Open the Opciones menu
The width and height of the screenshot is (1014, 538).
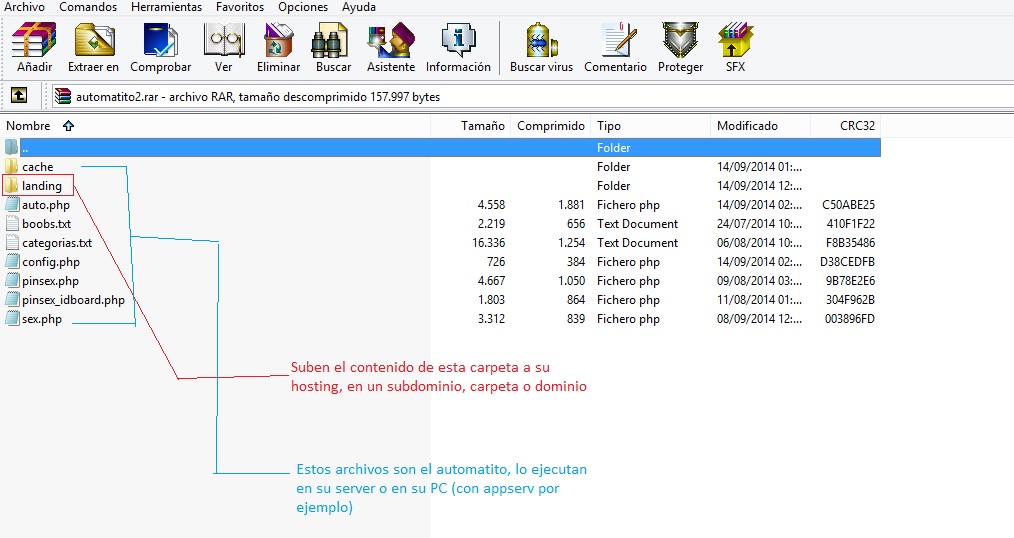click(303, 7)
